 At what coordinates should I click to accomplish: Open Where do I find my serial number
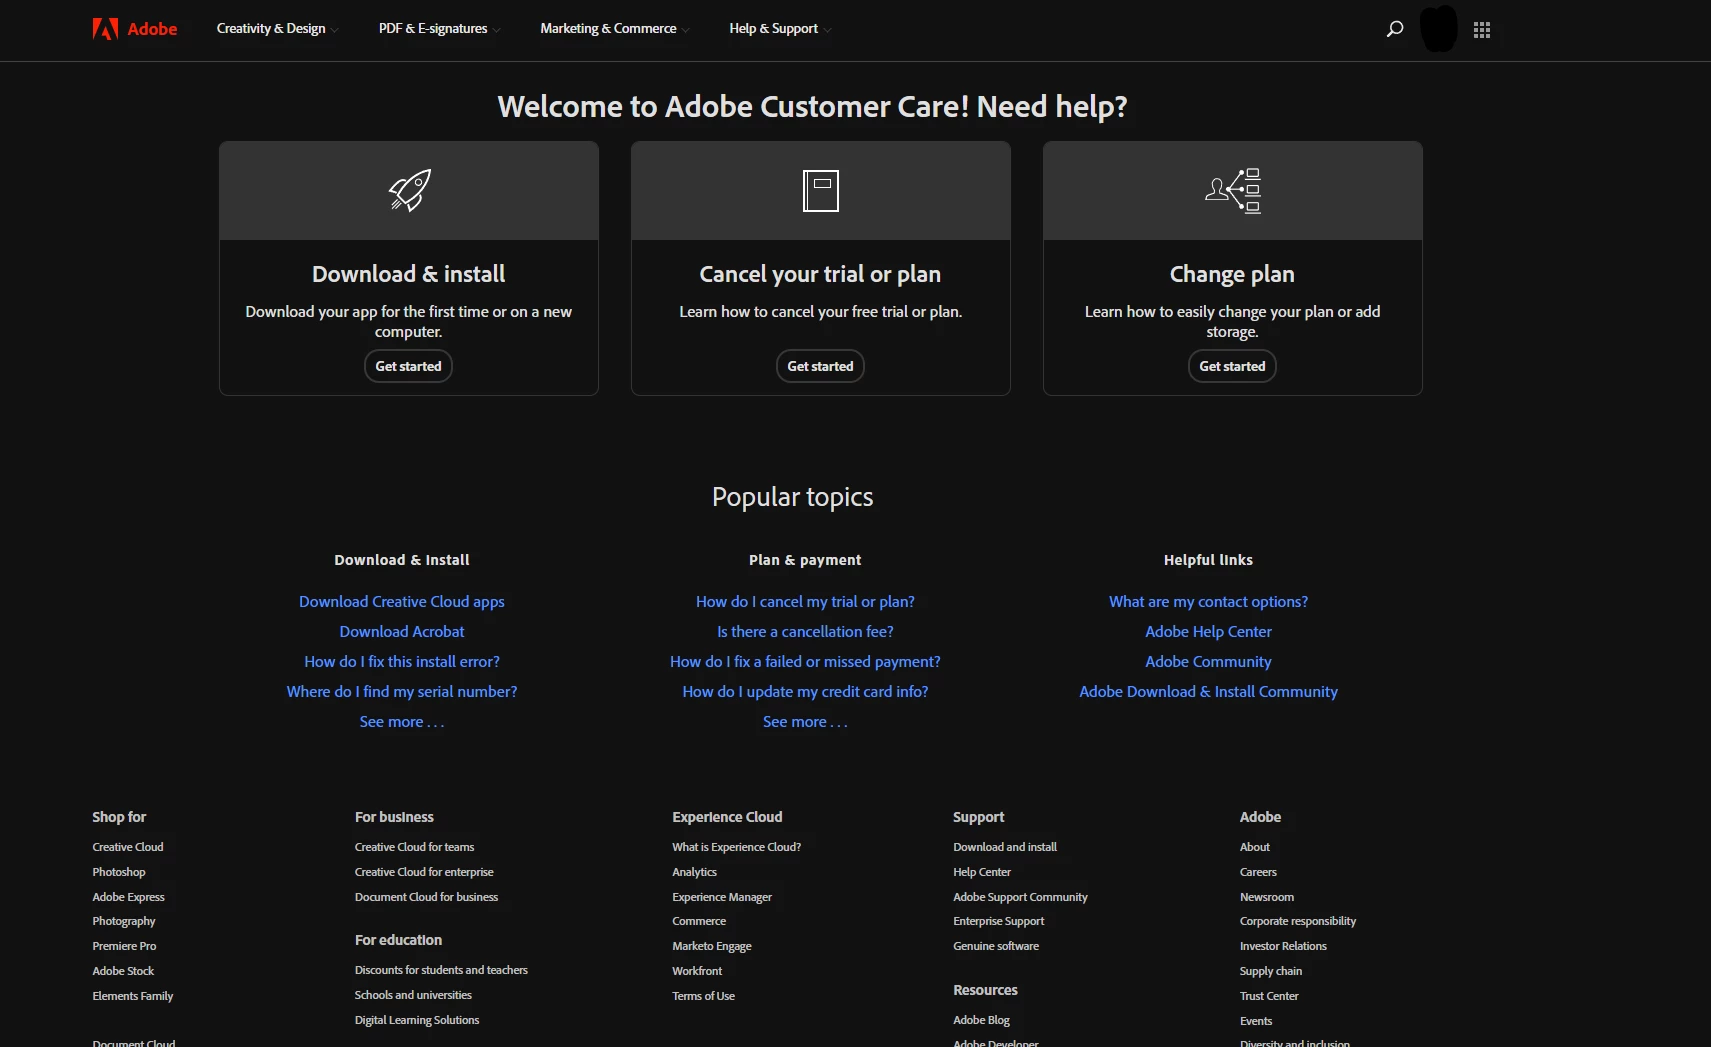(402, 691)
